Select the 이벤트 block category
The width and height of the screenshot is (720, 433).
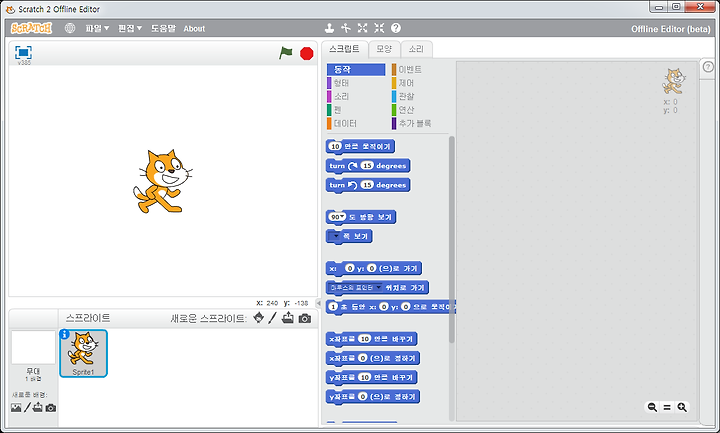pos(420,69)
